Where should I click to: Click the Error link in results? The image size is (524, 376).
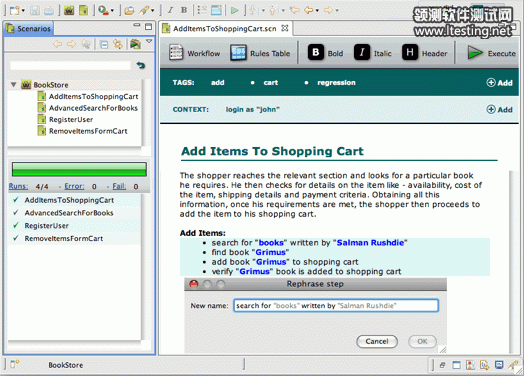point(74,186)
